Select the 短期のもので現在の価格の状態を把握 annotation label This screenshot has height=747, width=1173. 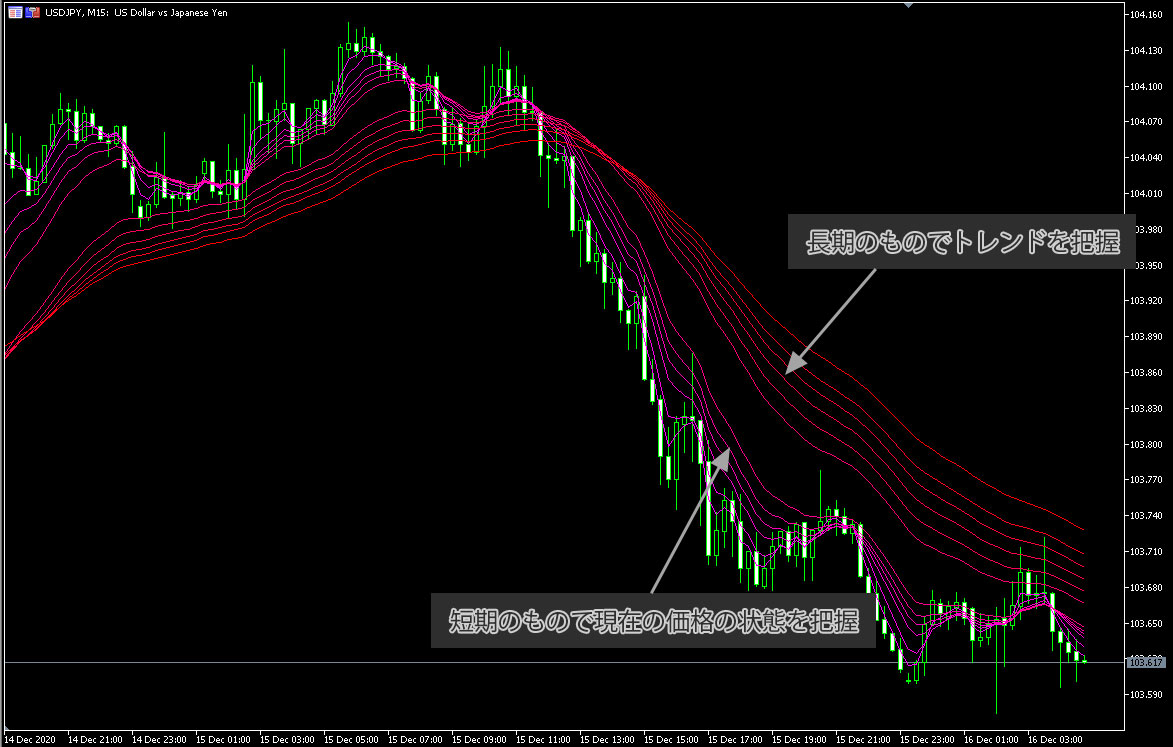pos(653,621)
